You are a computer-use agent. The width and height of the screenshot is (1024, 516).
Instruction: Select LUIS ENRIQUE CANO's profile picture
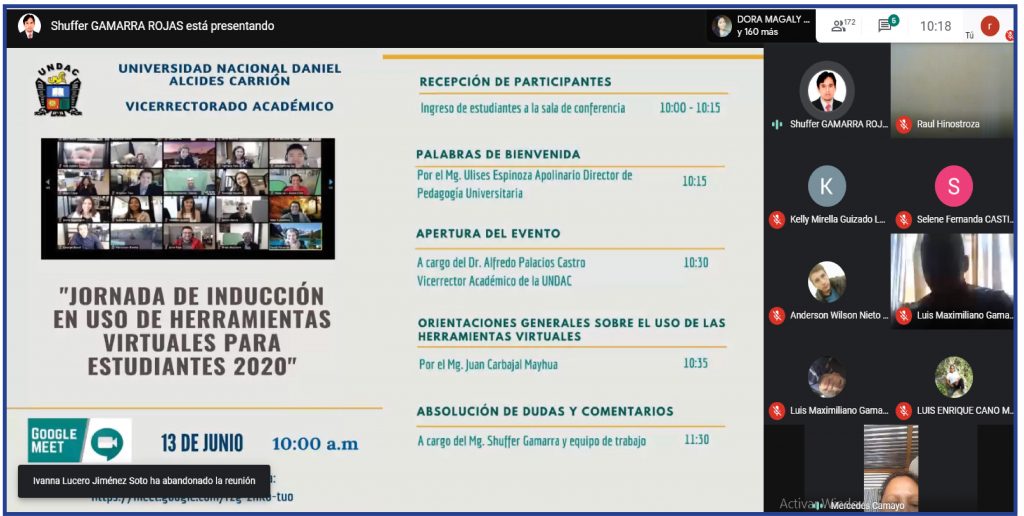(953, 378)
